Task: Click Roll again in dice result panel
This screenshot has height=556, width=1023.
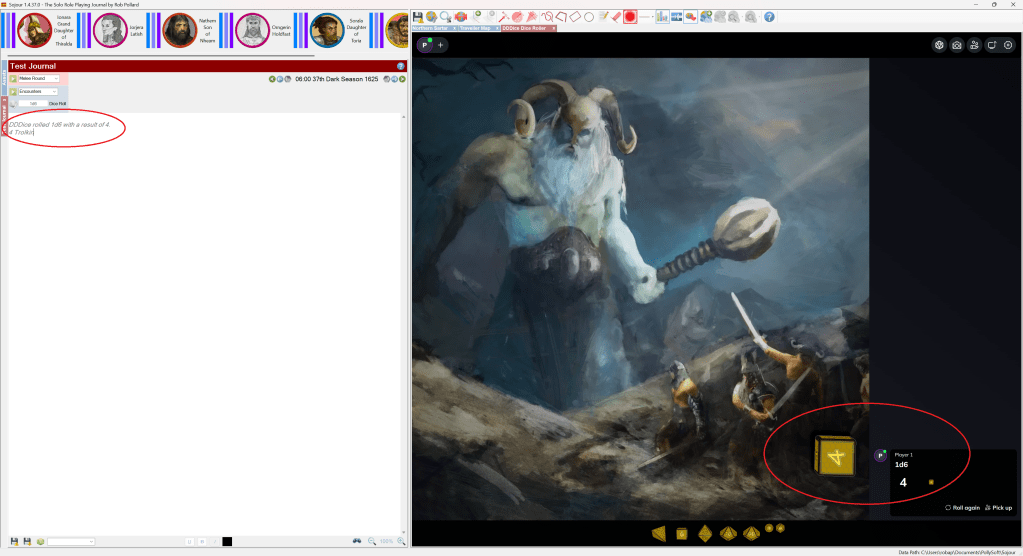Action: point(962,507)
